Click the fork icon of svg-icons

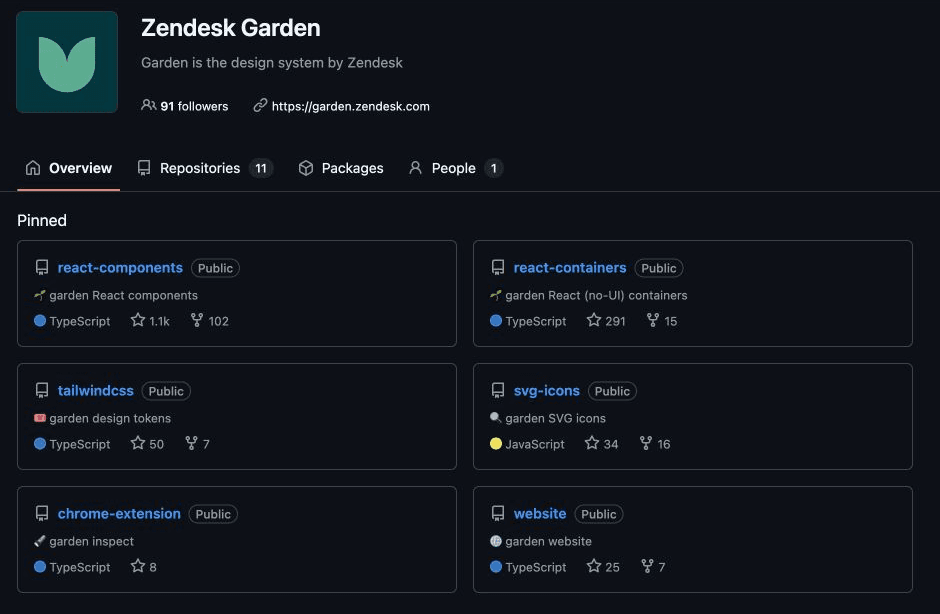pos(646,443)
